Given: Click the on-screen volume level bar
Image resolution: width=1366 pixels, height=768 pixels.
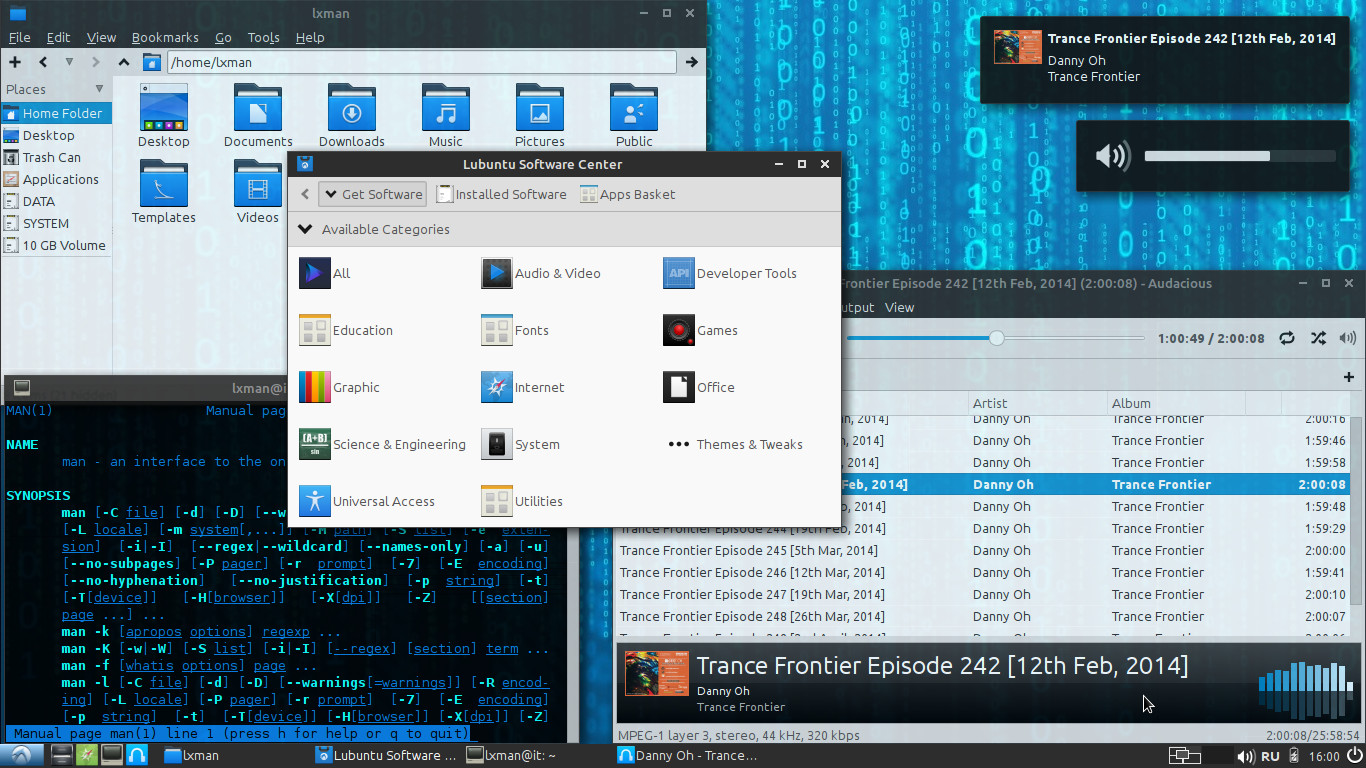Looking at the screenshot, I should click(1240, 156).
